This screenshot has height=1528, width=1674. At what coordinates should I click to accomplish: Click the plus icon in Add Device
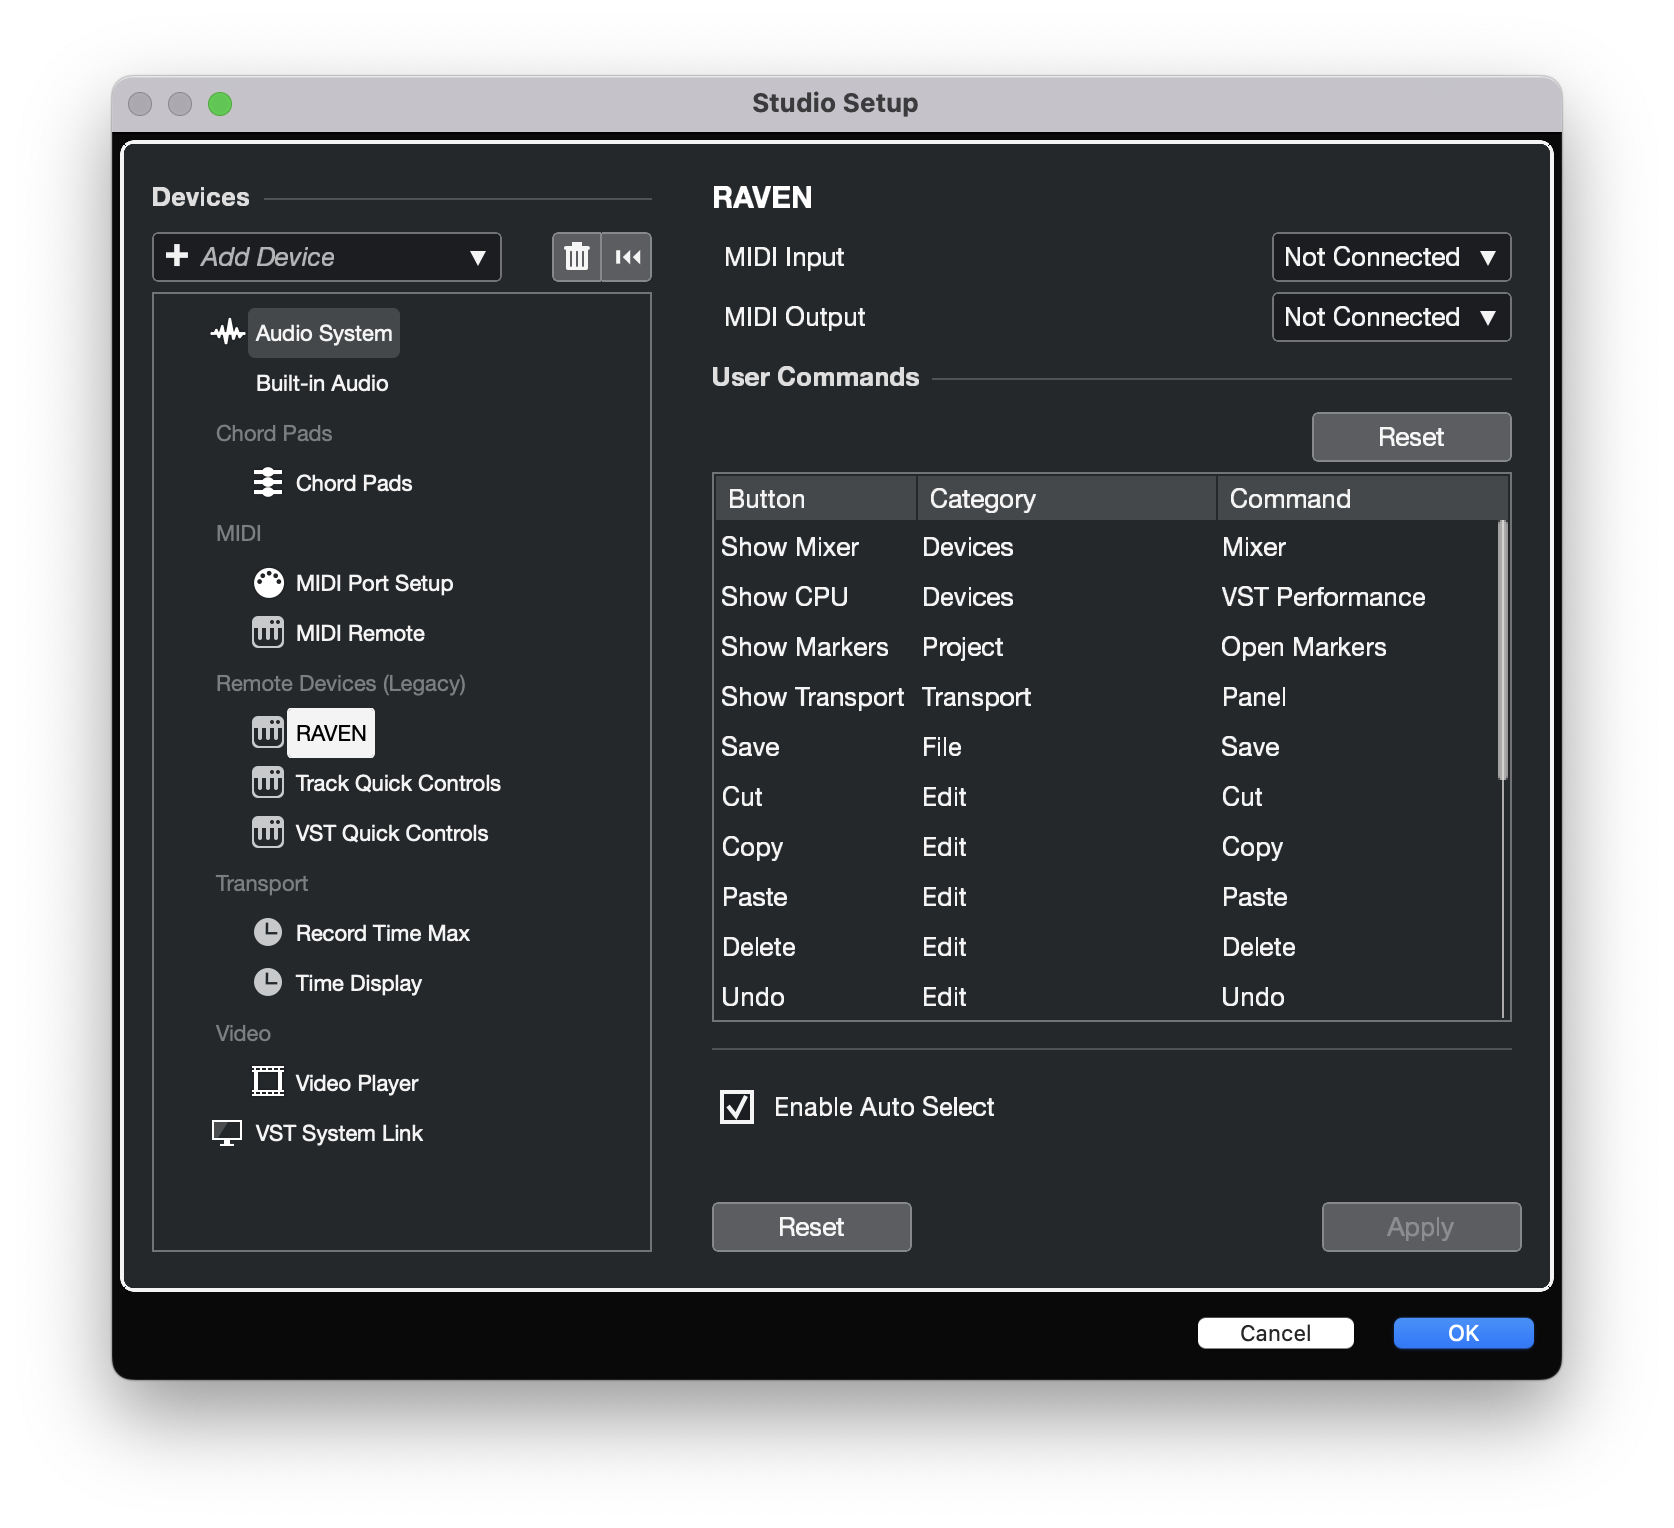pos(177,256)
